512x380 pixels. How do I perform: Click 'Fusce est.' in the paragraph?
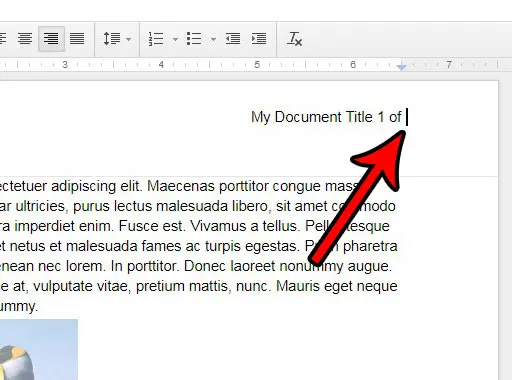(x=151, y=226)
